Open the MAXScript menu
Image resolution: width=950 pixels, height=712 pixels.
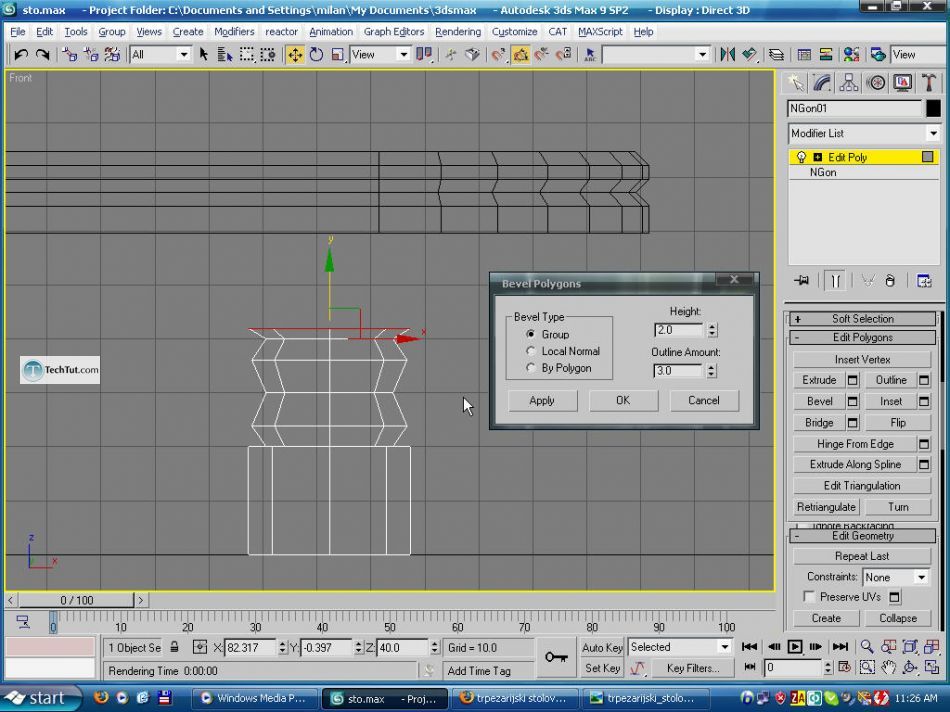(600, 32)
